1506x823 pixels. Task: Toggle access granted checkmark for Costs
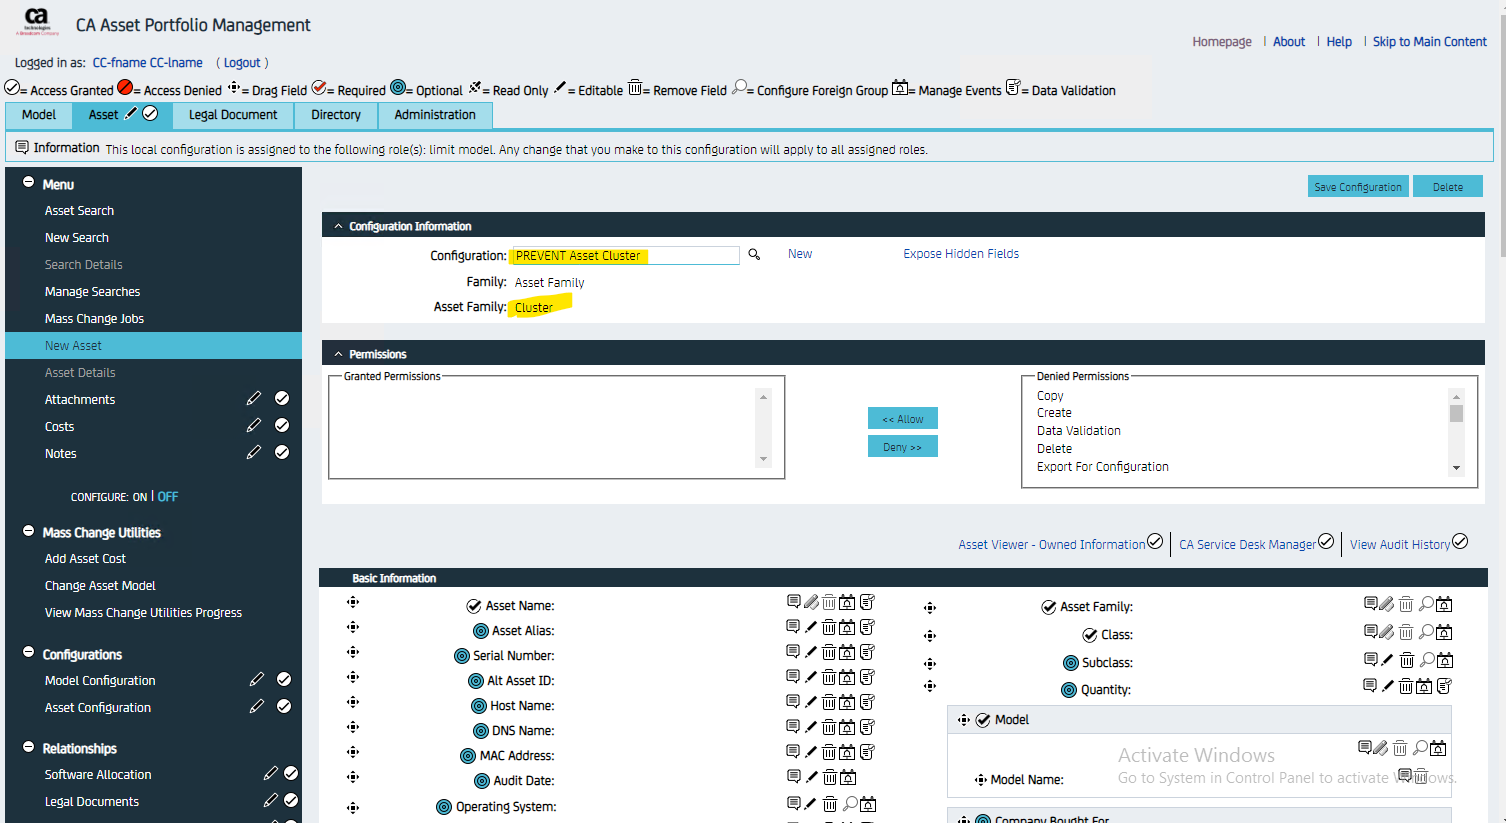pyautogui.click(x=282, y=425)
